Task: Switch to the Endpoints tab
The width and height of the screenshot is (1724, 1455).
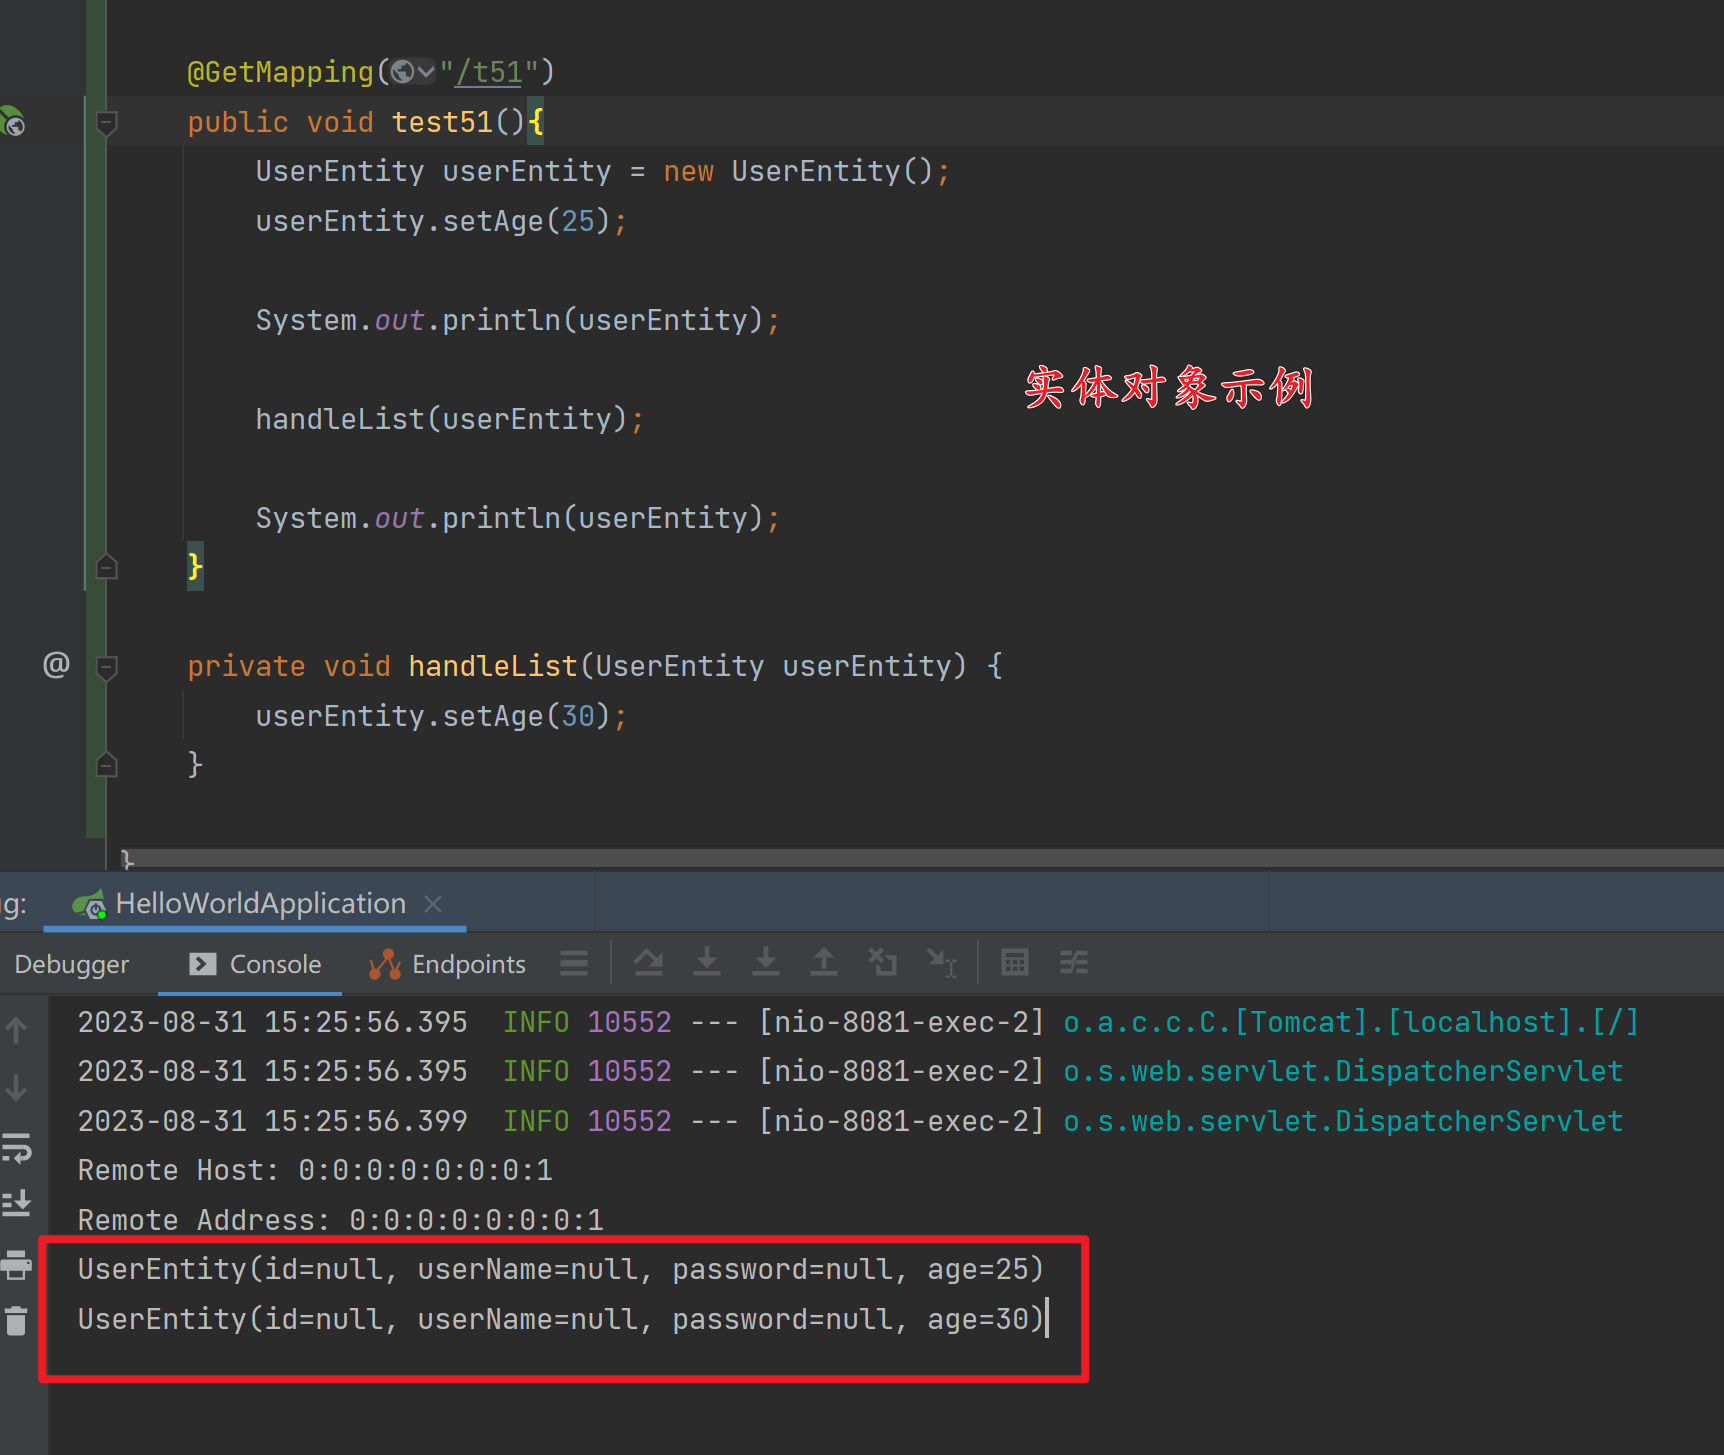Action: click(448, 964)
